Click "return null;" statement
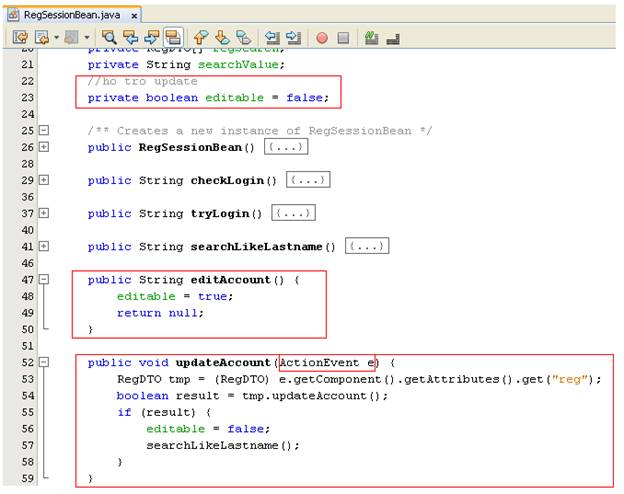The image size is (624, 494). point(160,313)
